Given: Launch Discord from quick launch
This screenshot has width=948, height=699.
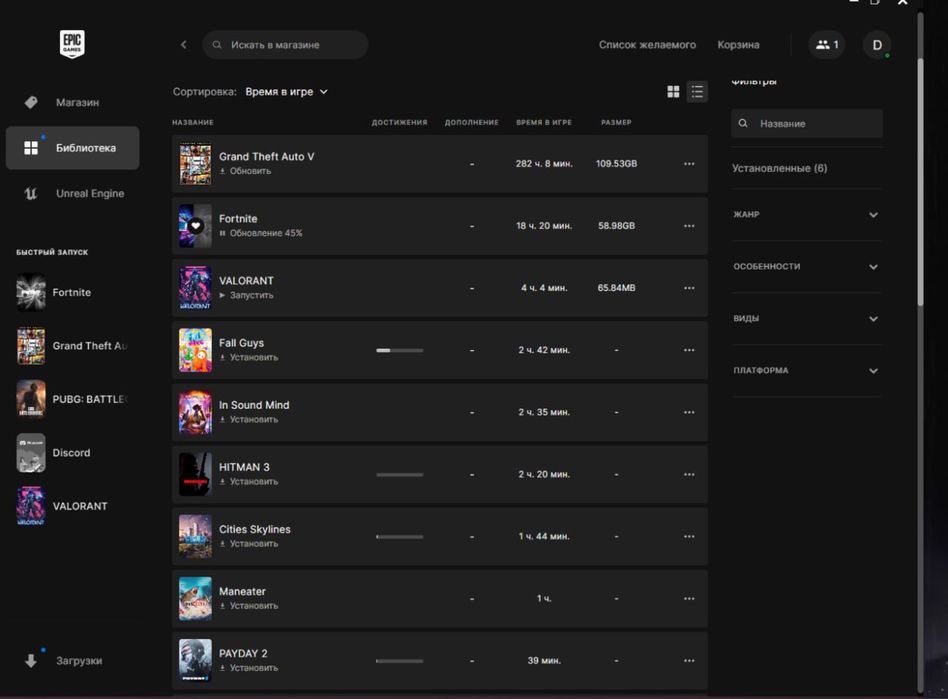Looking at the screenshot, I should [73, 453].
